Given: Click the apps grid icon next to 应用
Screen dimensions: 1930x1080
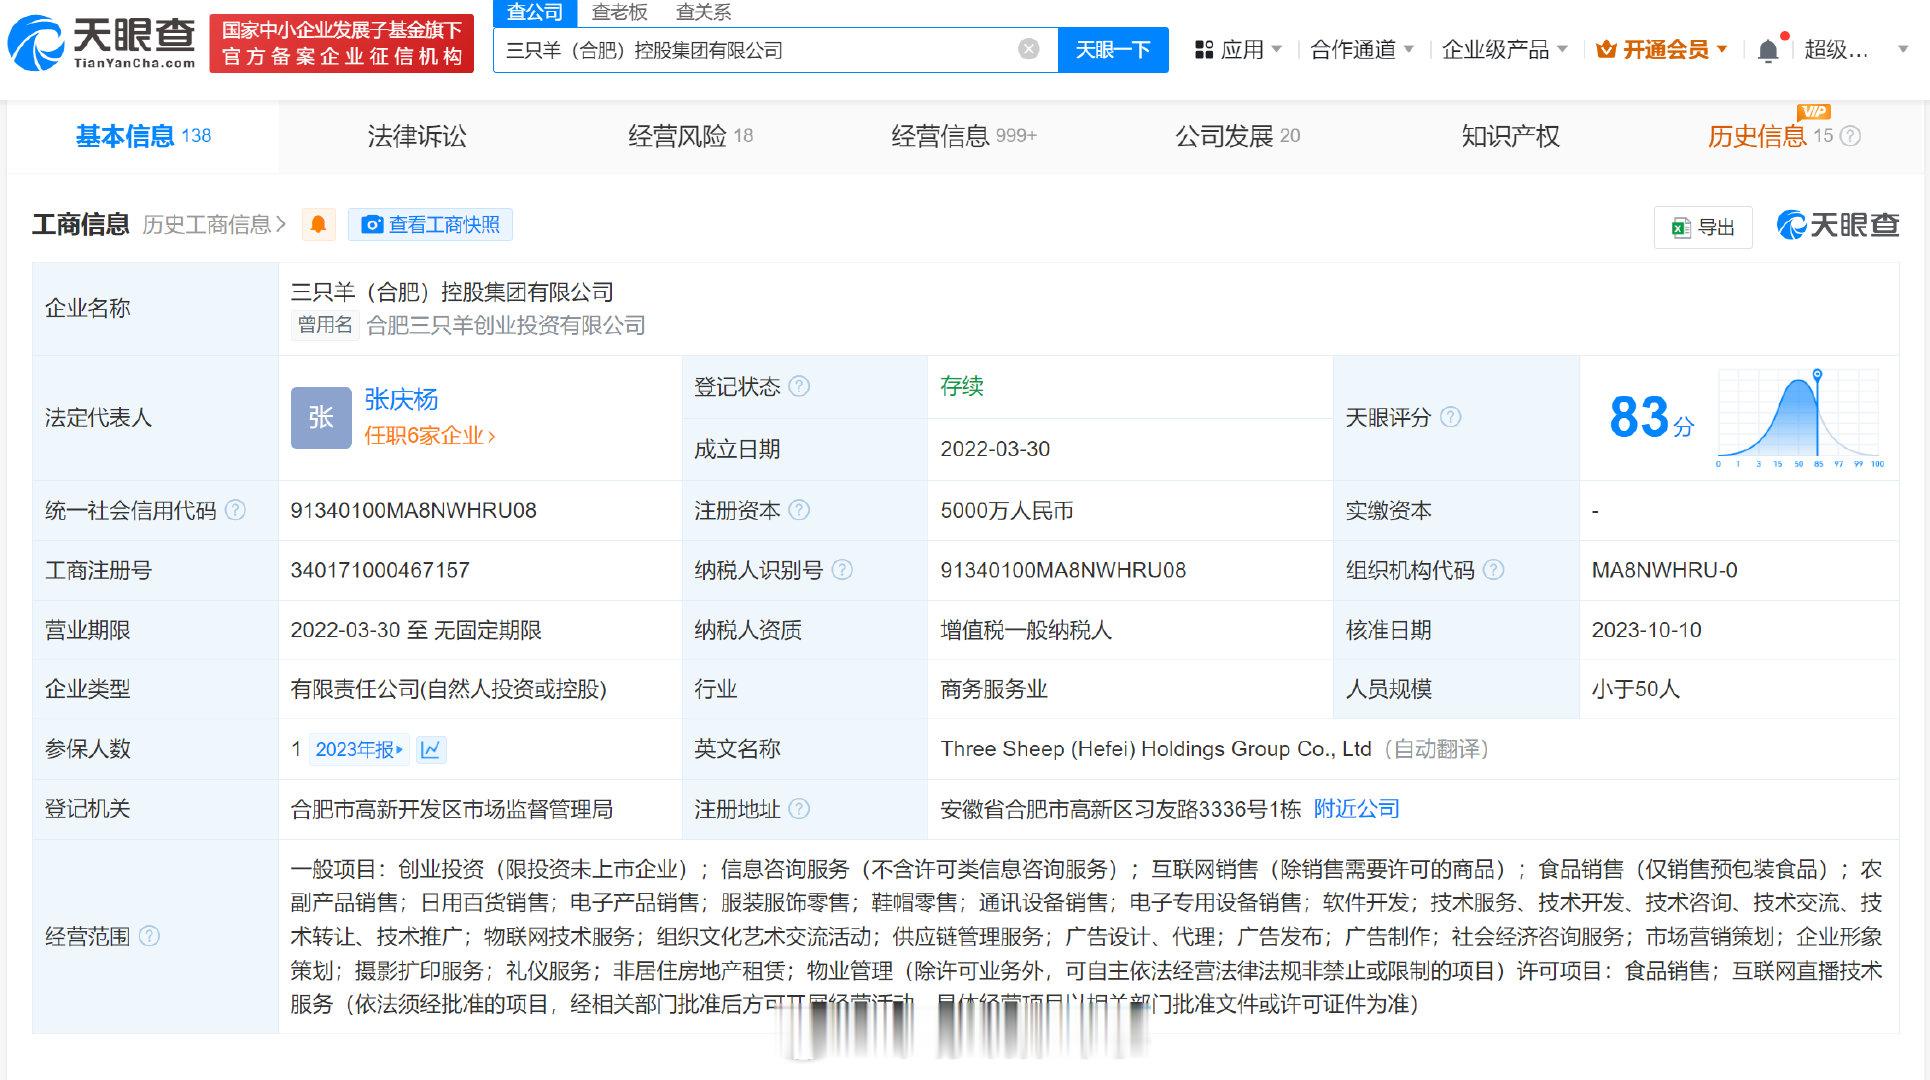Looking at the screenshot, I should (1204, 50).
